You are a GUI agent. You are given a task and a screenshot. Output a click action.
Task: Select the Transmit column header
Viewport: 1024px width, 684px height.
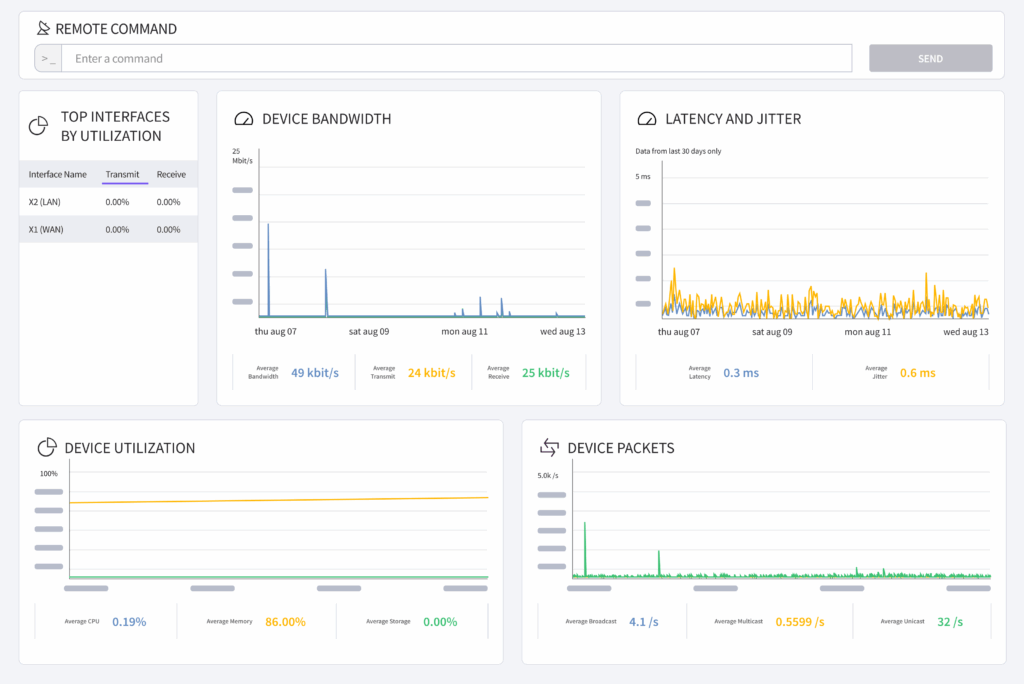122,174
